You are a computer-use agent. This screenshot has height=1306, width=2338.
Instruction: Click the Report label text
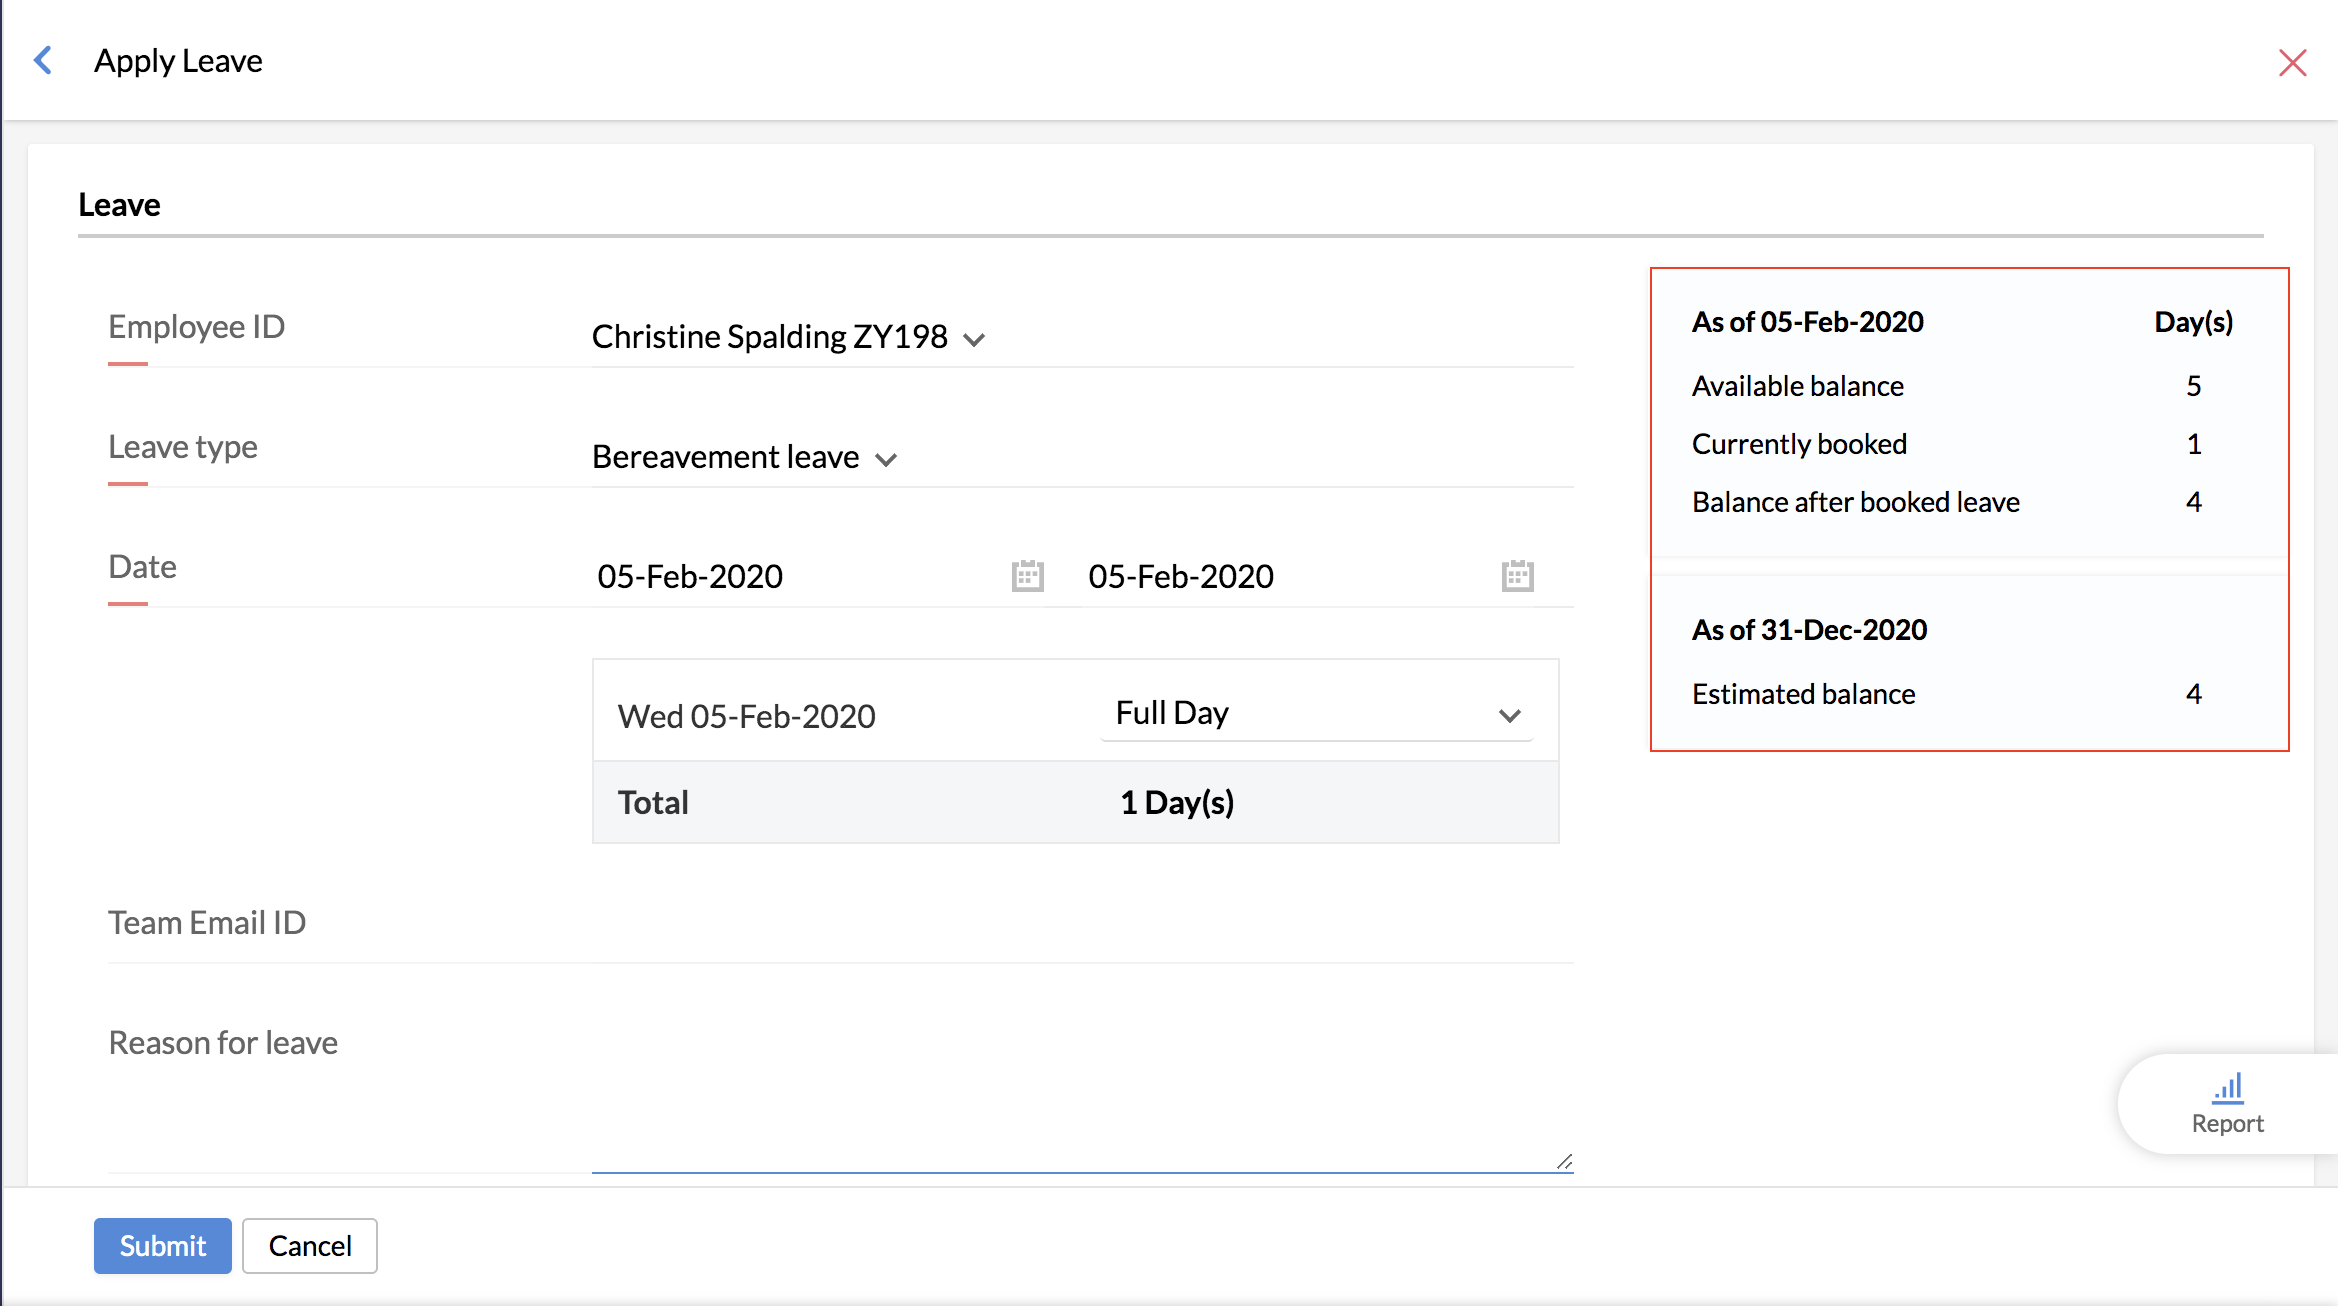(x=2227, y=1124)
